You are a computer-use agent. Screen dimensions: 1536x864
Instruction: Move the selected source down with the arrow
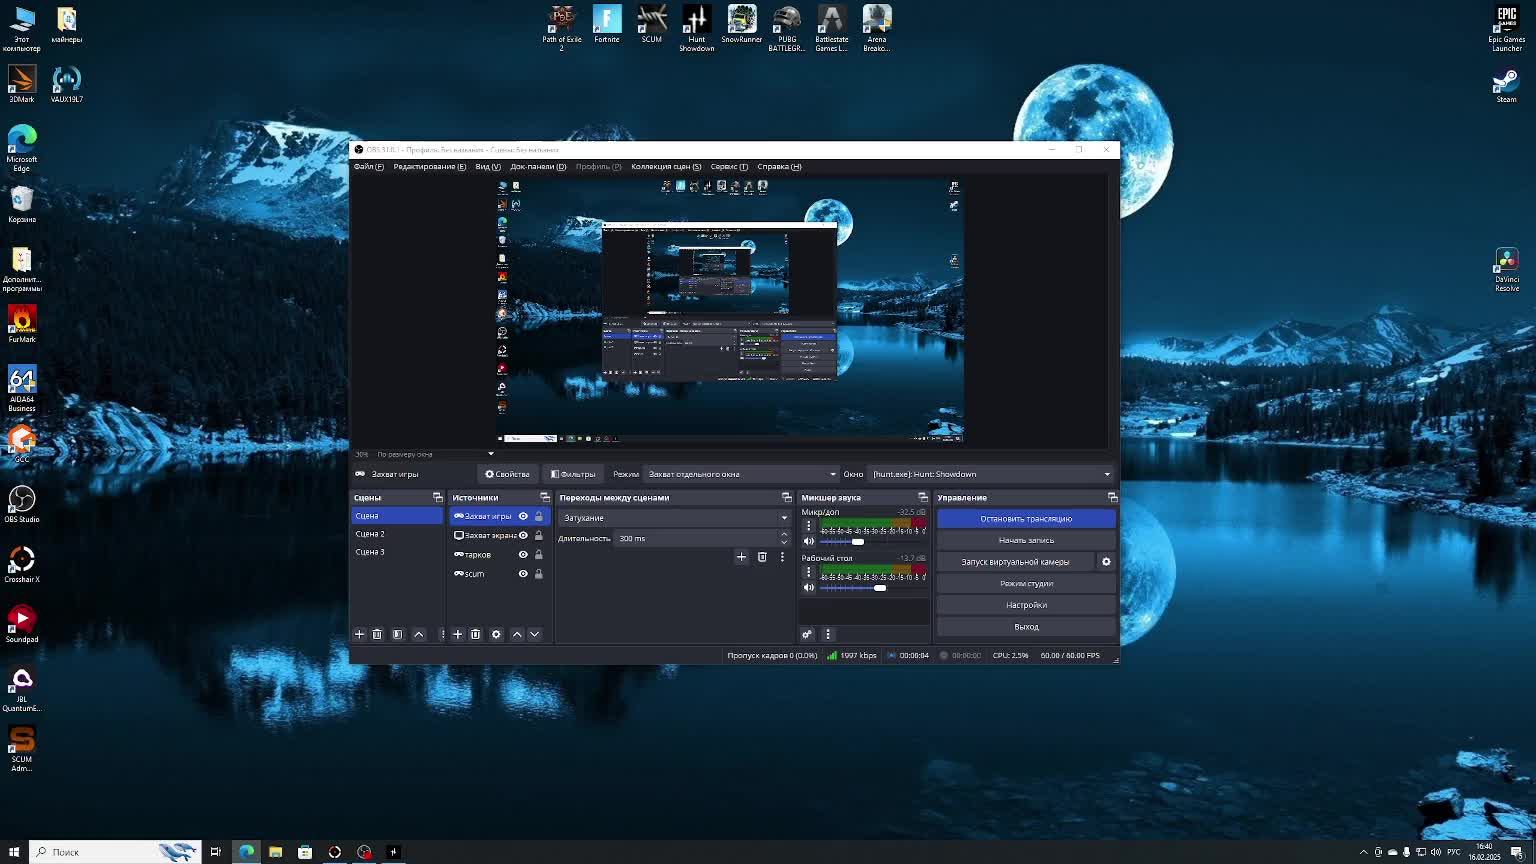[535, 634]
